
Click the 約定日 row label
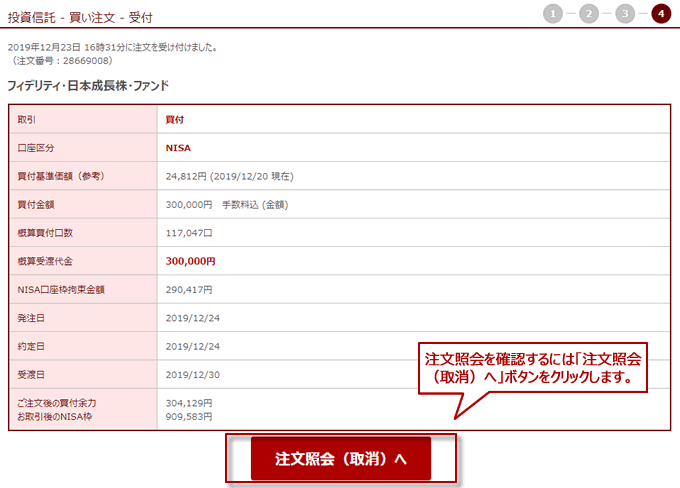[x=31, y=347]
